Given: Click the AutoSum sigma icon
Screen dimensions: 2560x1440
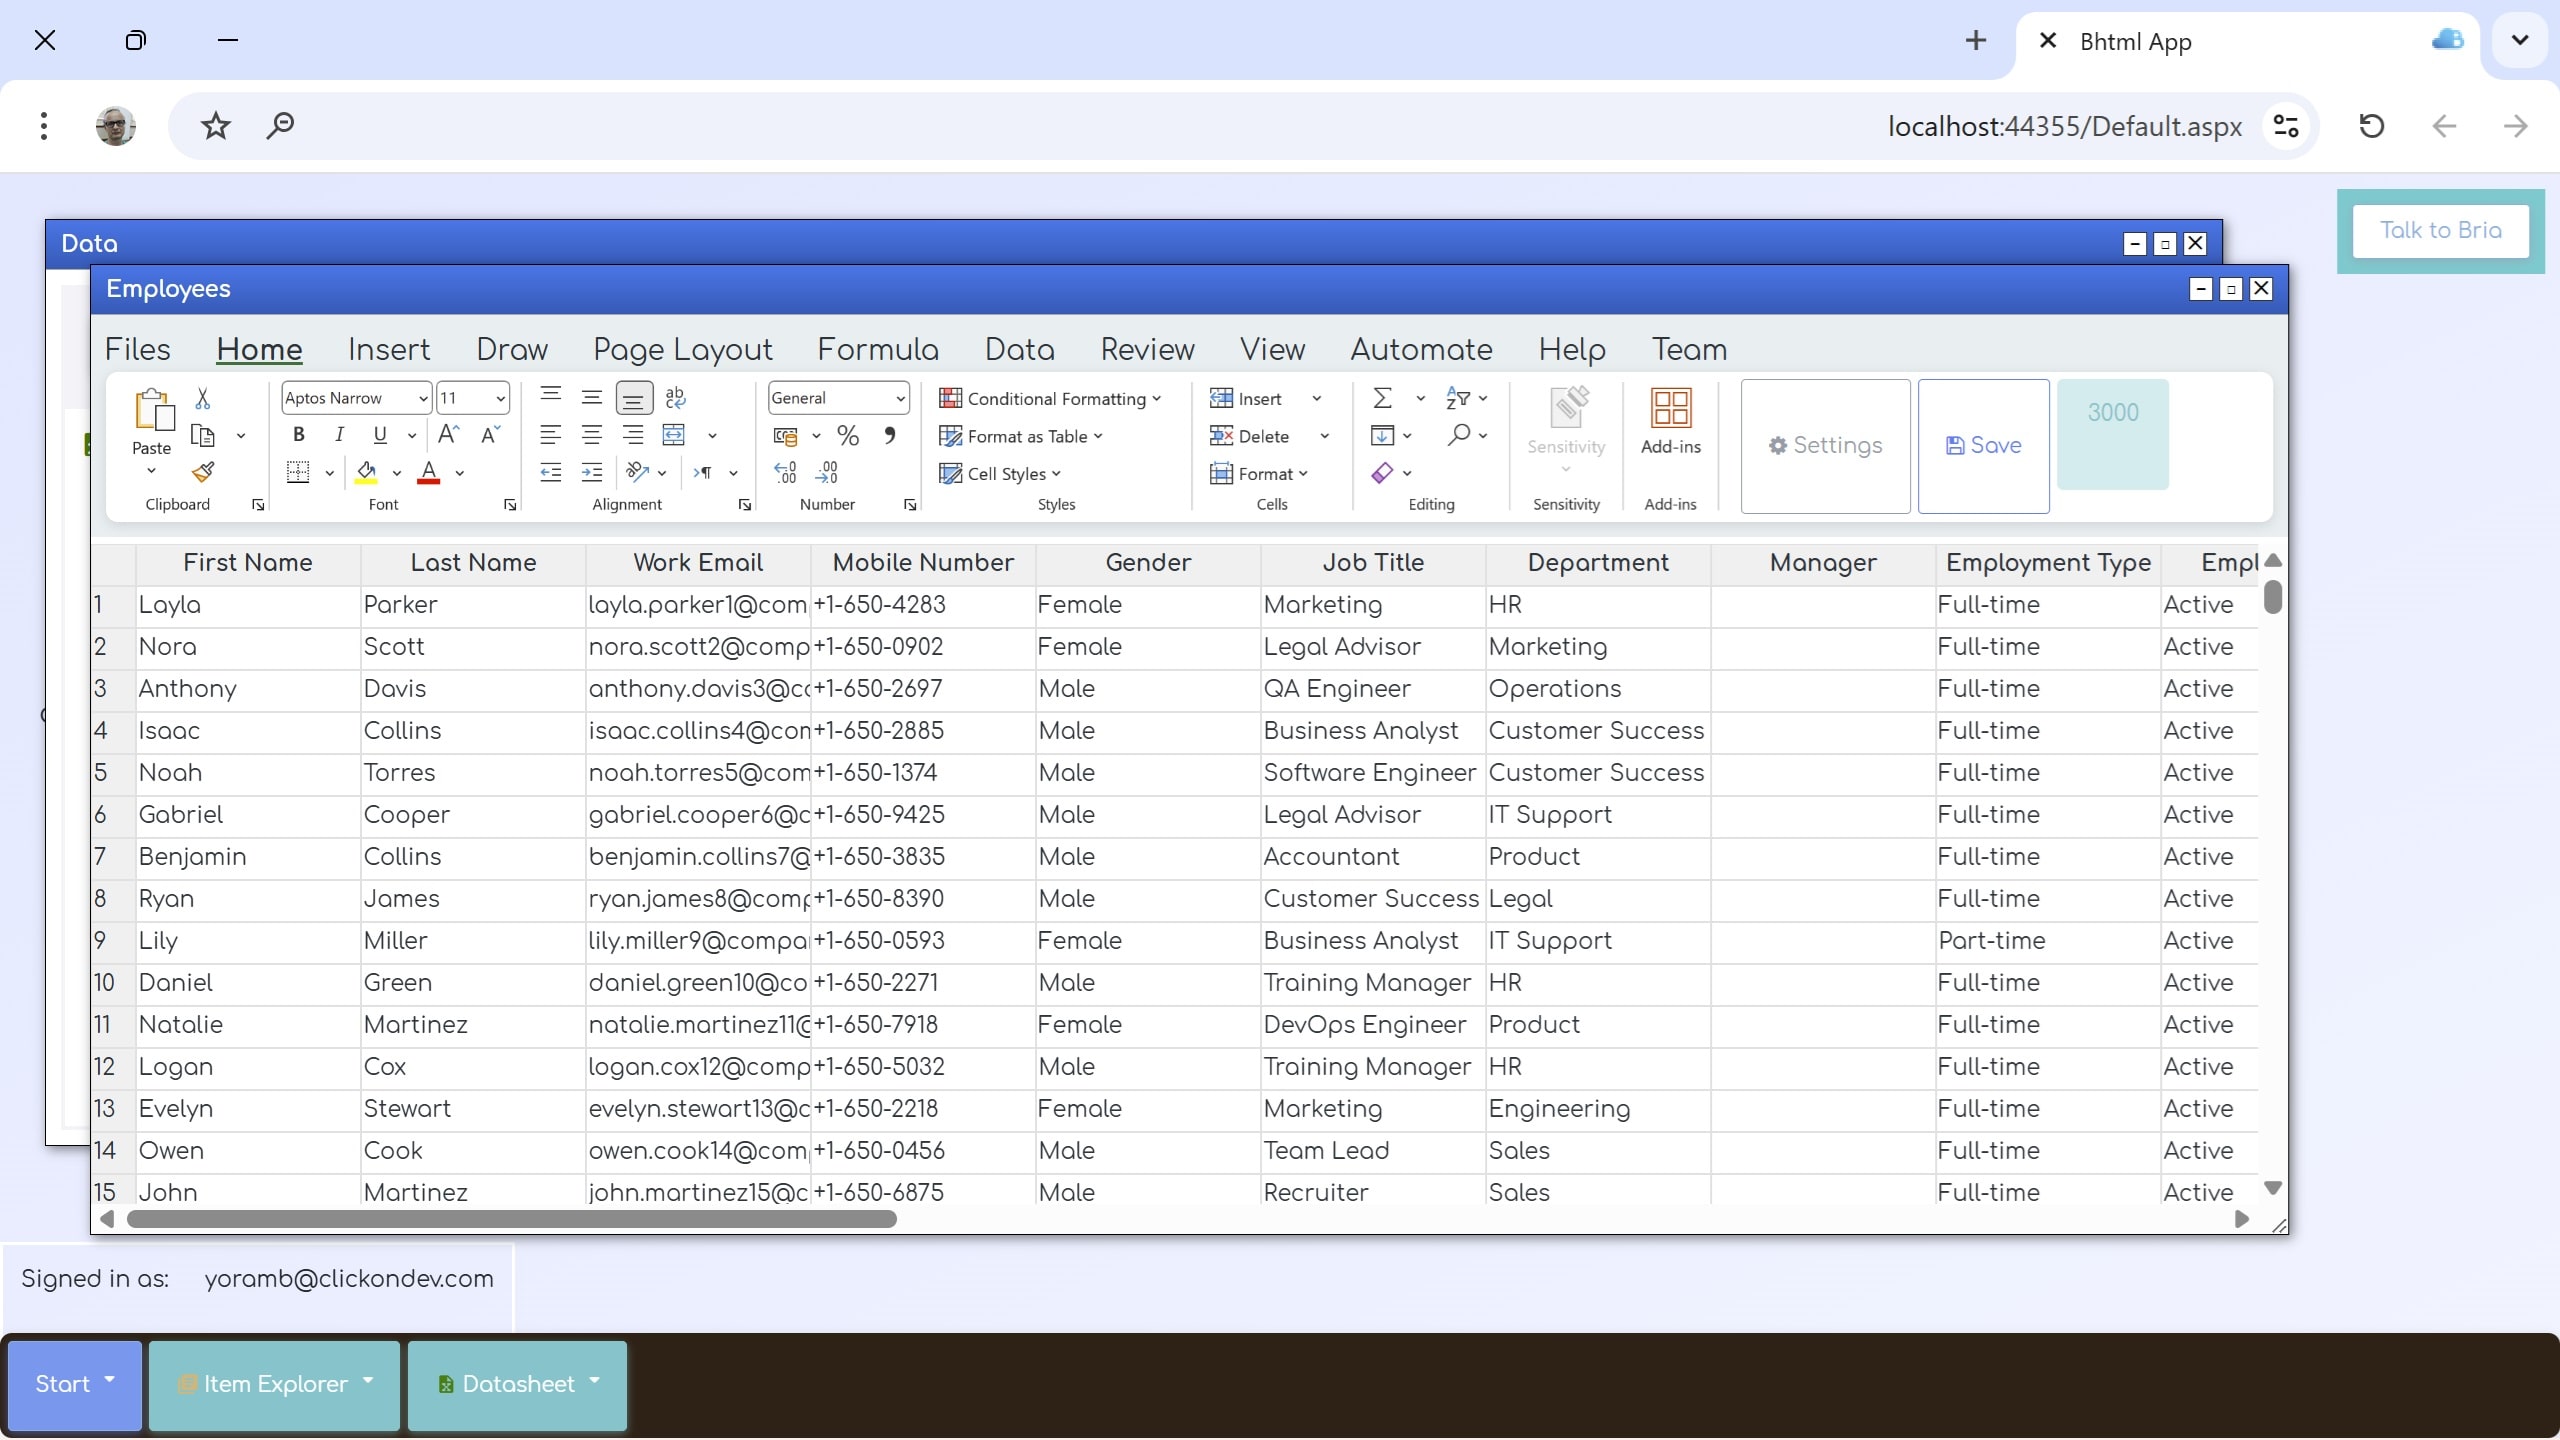Looking at the screenshot, I should coord(1383,398).
